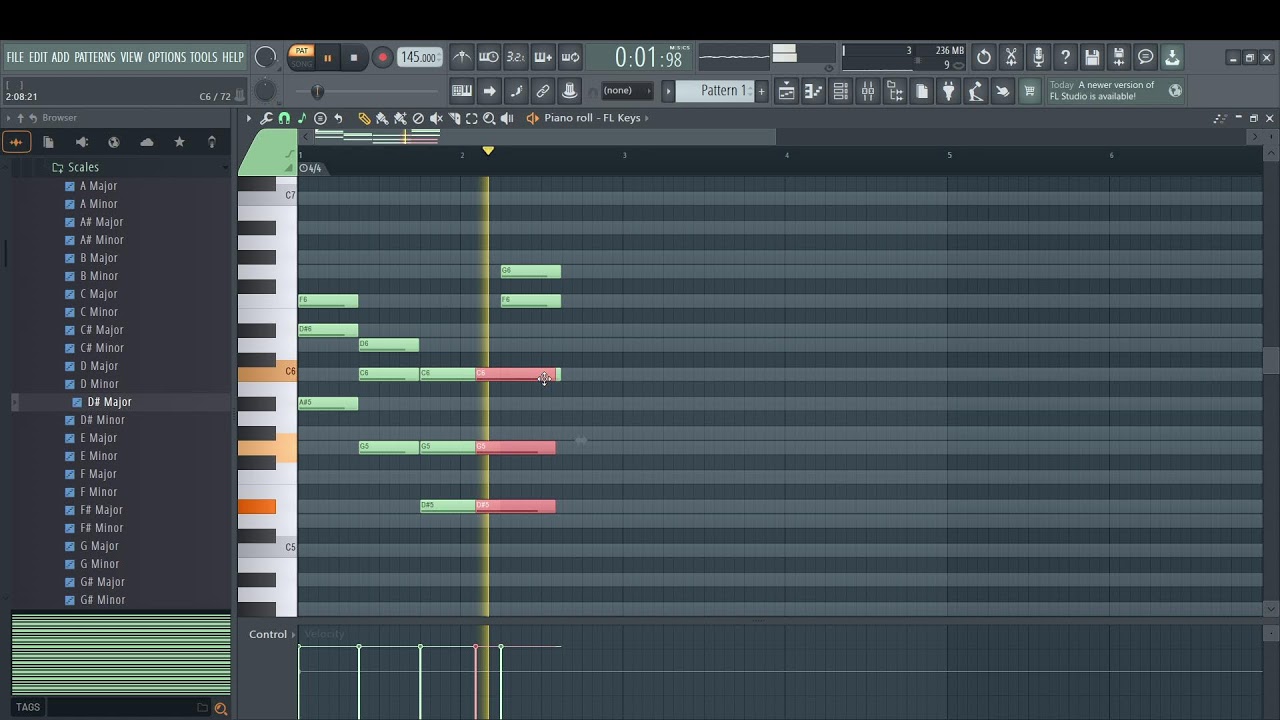Open the (none) snap selector dropdown
This screenshot has width=1280, height=720.
(626, 91)
